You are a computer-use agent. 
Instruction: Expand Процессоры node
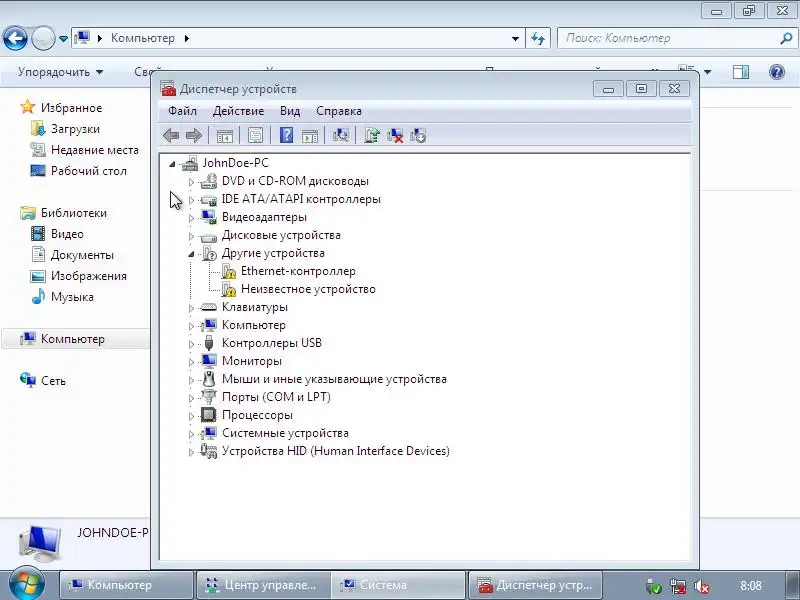[x=191, y=416]
